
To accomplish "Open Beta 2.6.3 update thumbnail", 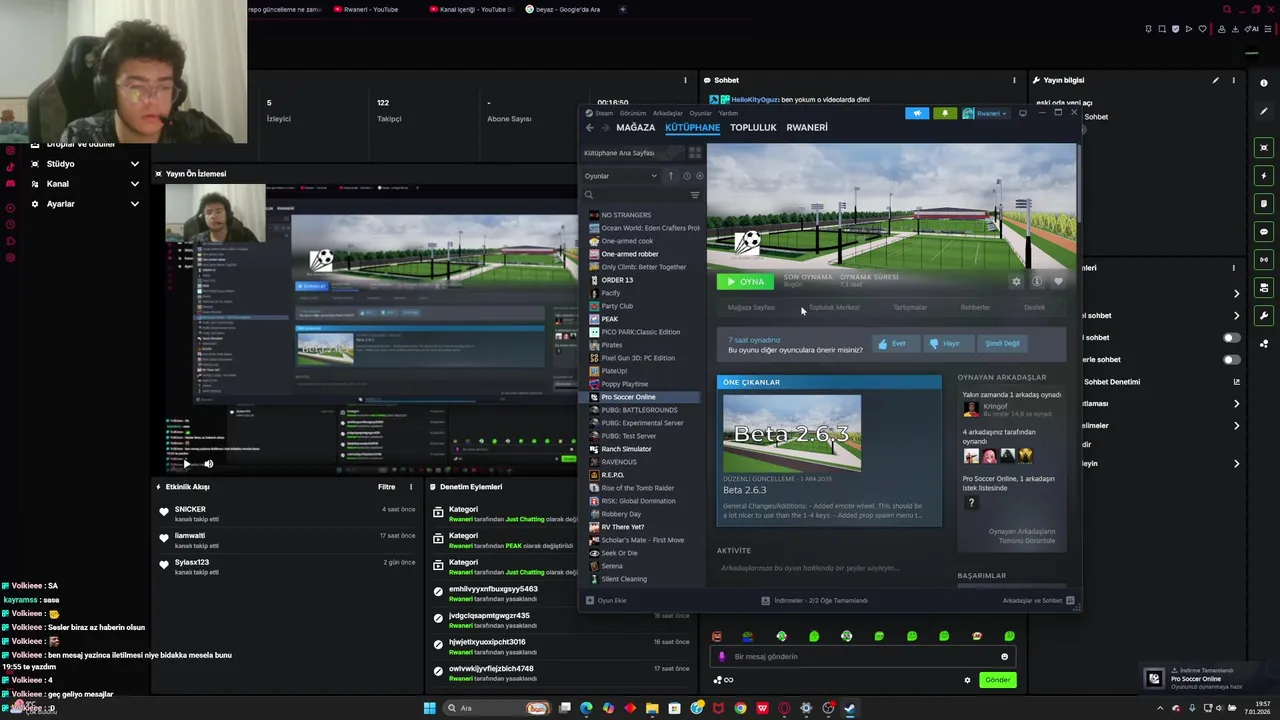I will (x=792, y=433).
